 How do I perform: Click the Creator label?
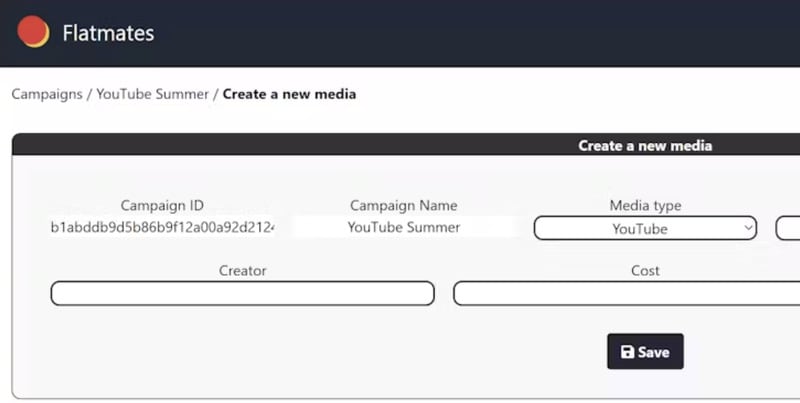click(242, 270)
